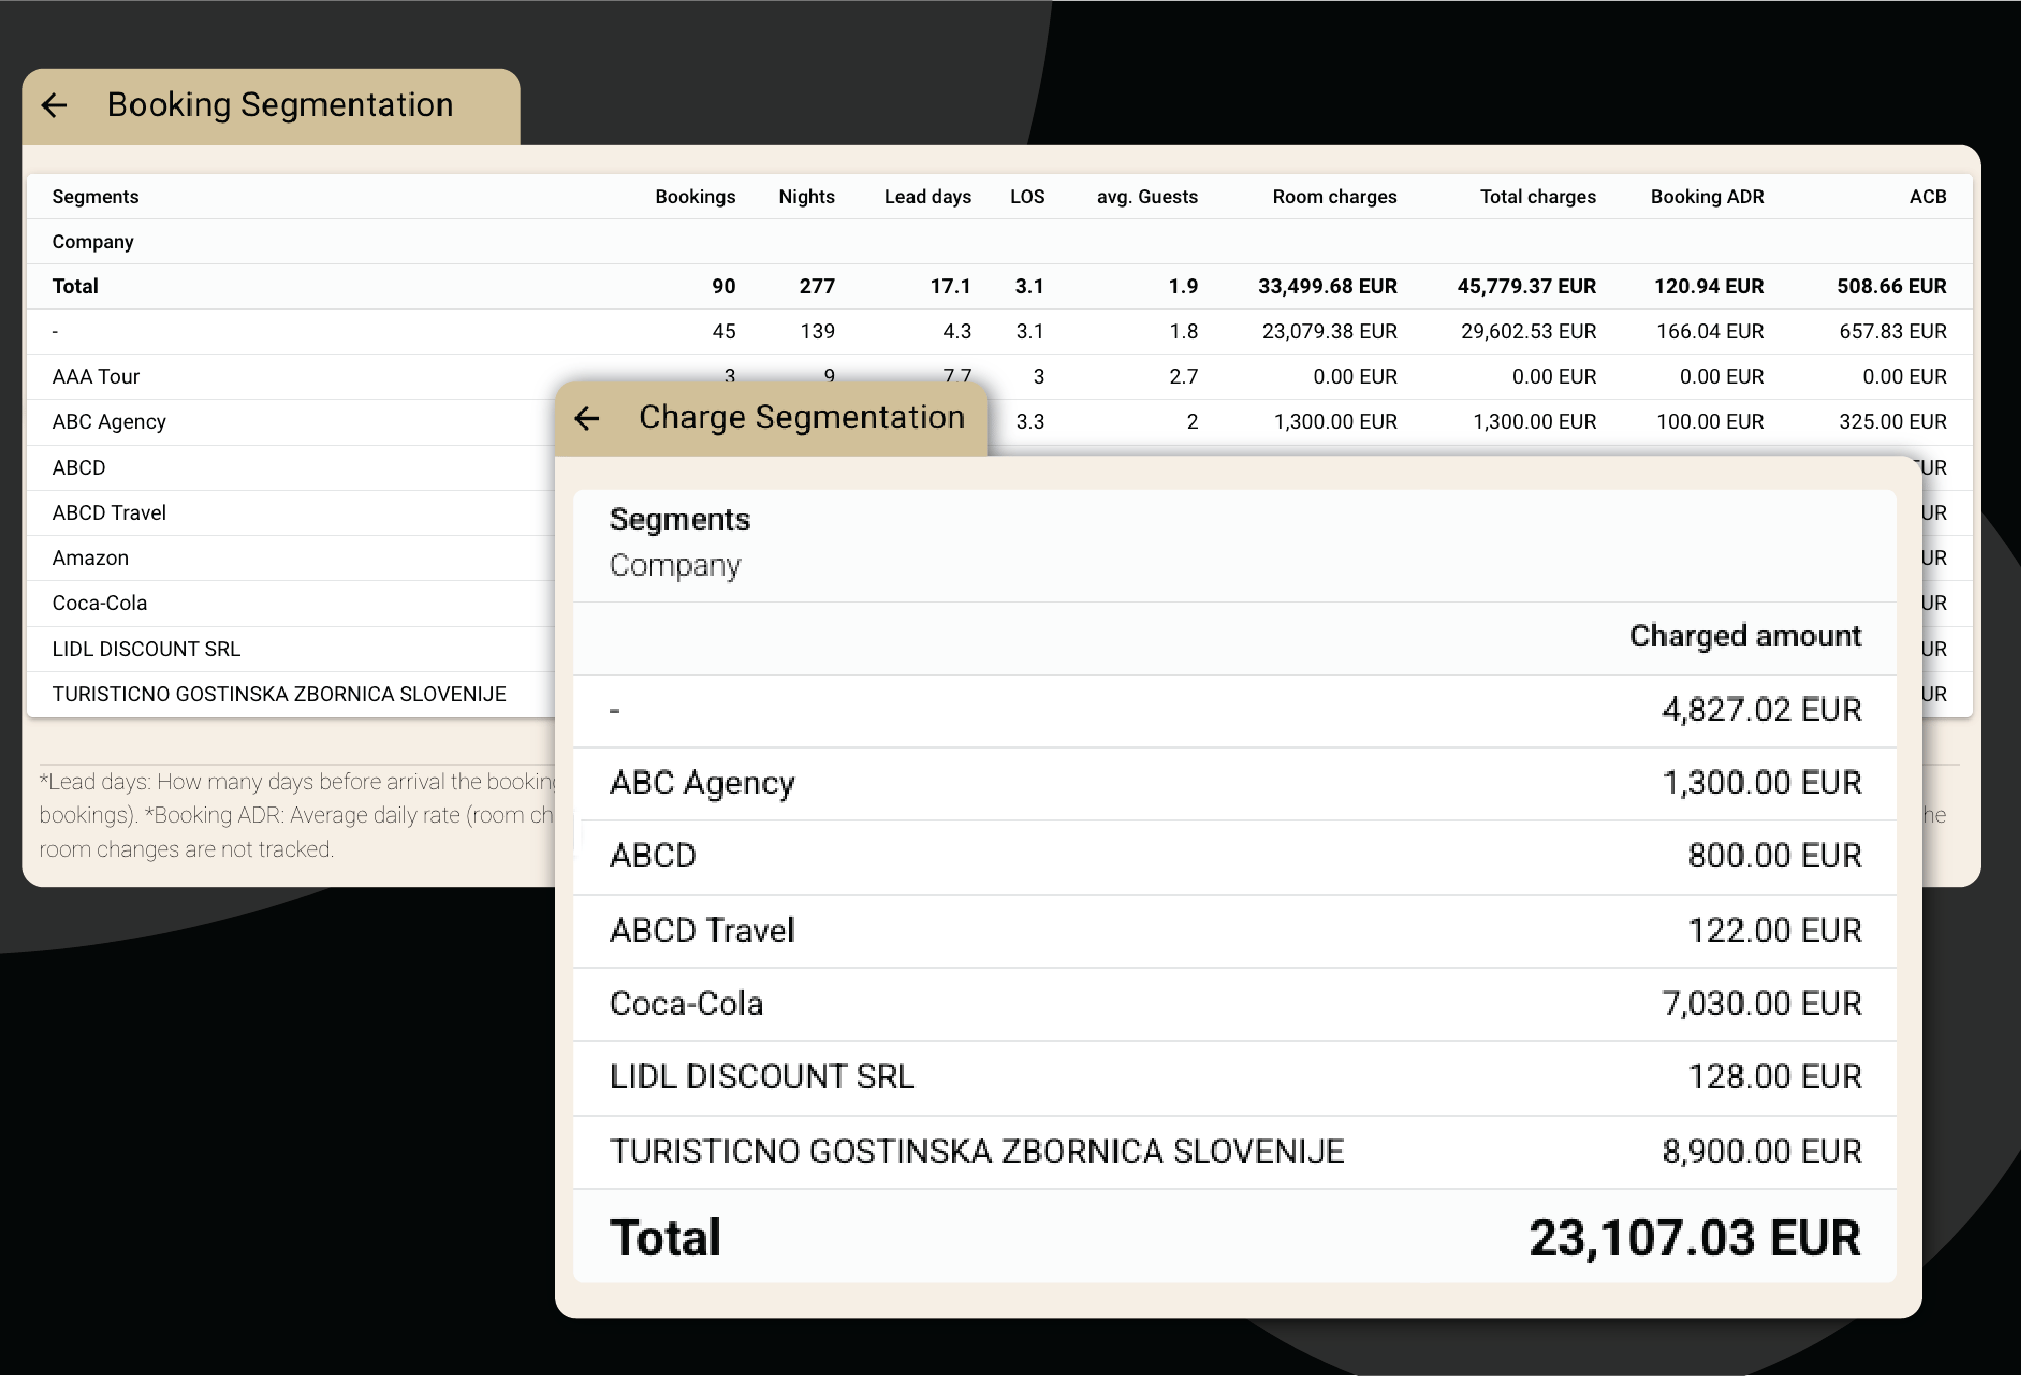Select Amazon segment row
Viewport: 2021px width, 1376px height.
point(91,558)
